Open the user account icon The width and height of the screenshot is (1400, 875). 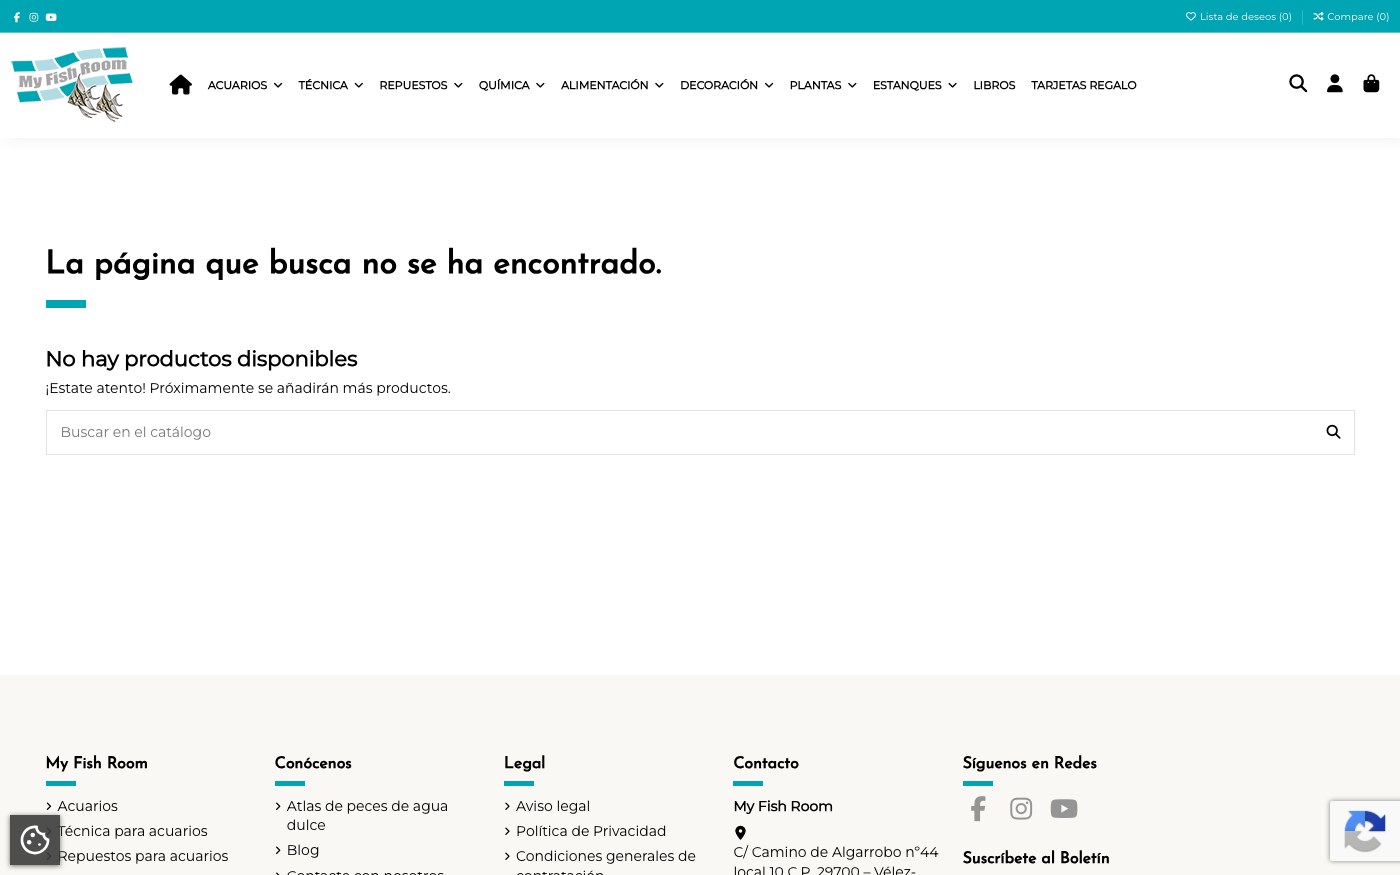1335,84
